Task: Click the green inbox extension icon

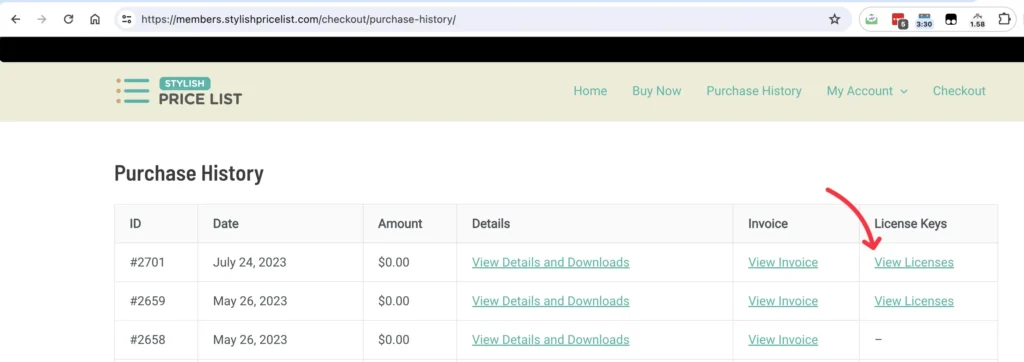Action: coord(871,20)
